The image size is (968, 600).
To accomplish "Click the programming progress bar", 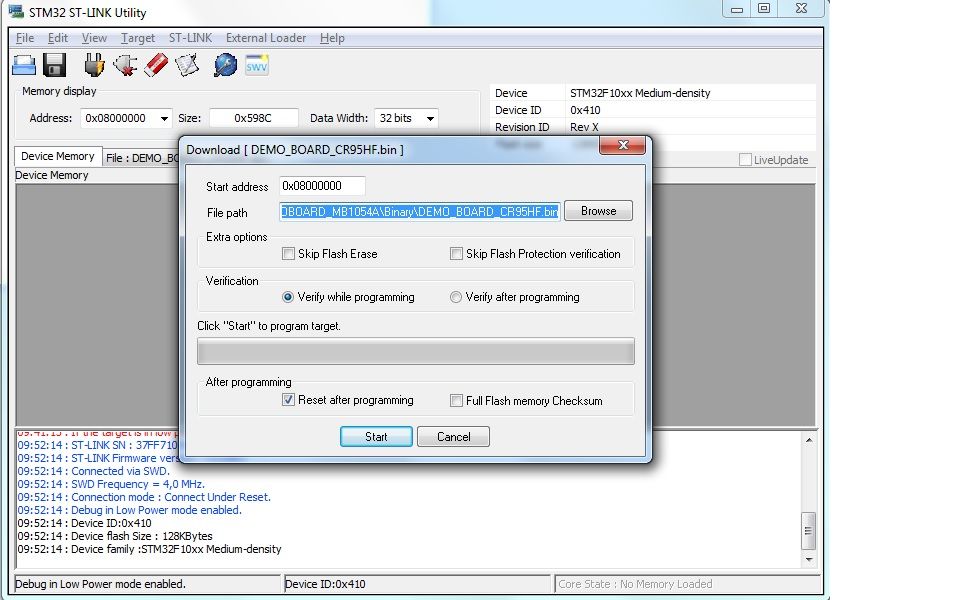I will coord(415,351).
